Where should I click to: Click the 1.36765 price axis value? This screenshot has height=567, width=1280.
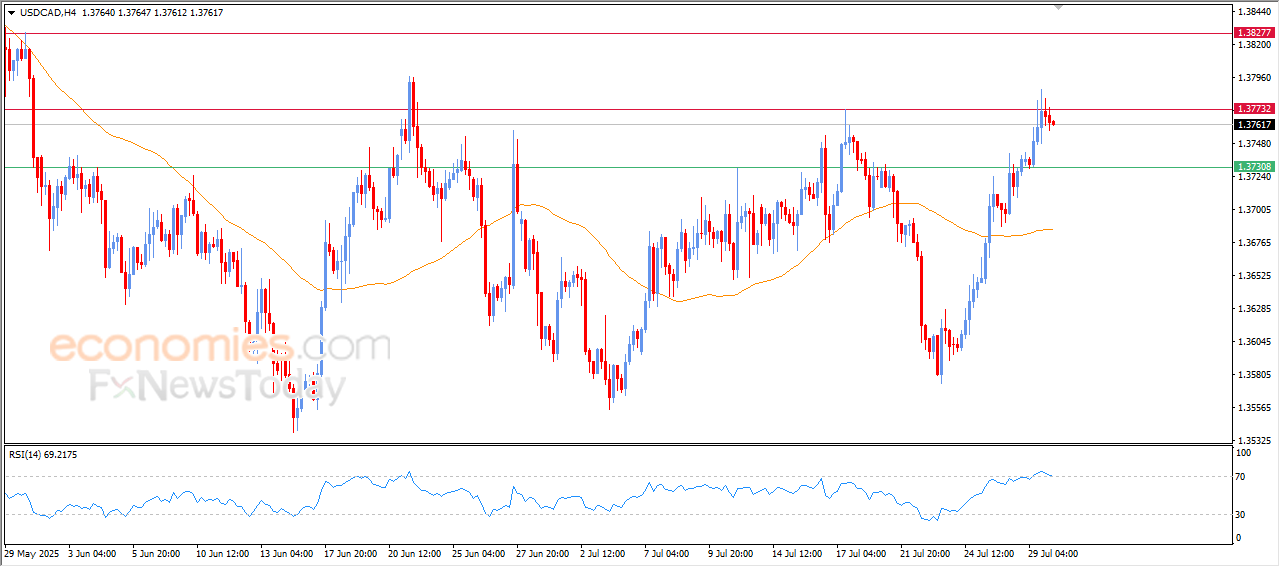(1254, 243)
